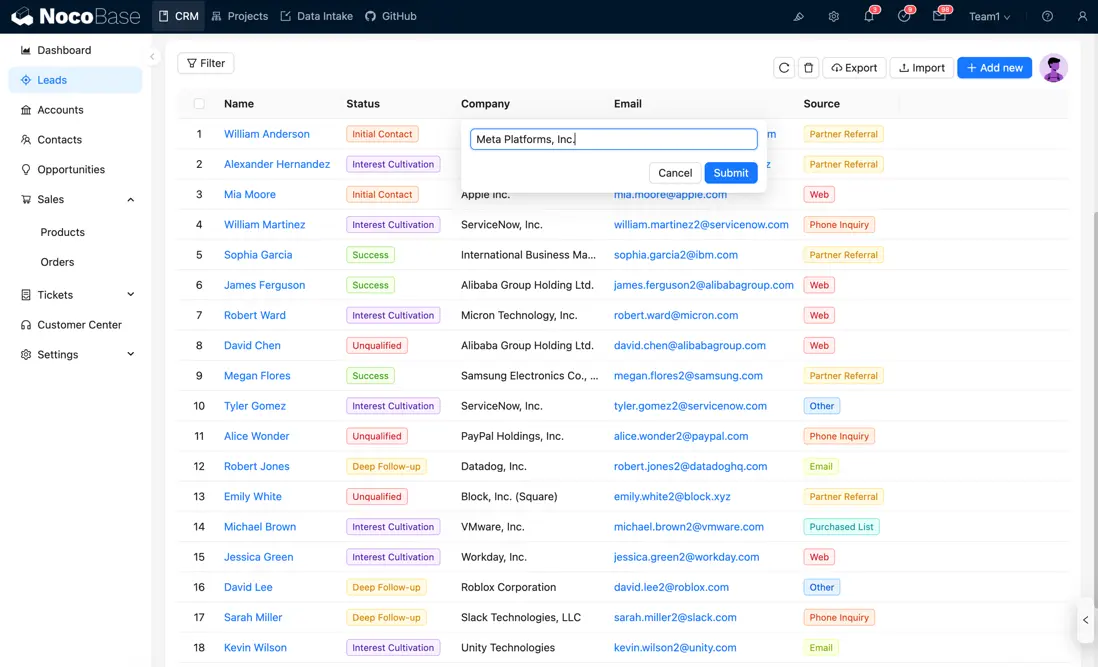Open the settings gear in top bar
1098x667 pixels.
(833, 17)
